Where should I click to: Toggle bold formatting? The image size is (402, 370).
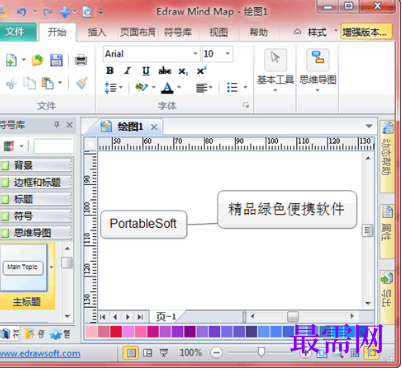tap(110, 71)
